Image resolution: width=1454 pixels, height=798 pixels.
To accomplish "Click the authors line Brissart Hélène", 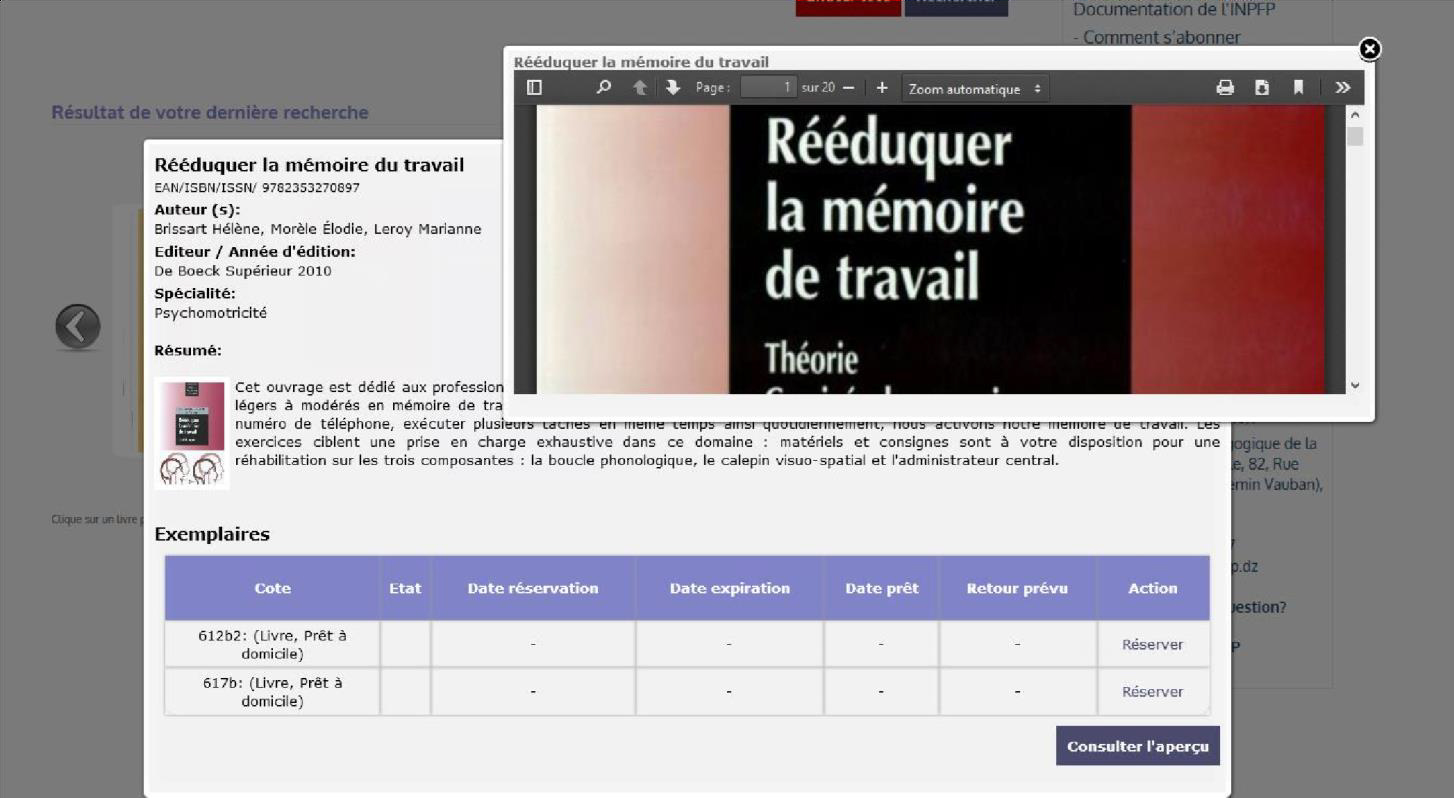I will (x=318, y=229).
